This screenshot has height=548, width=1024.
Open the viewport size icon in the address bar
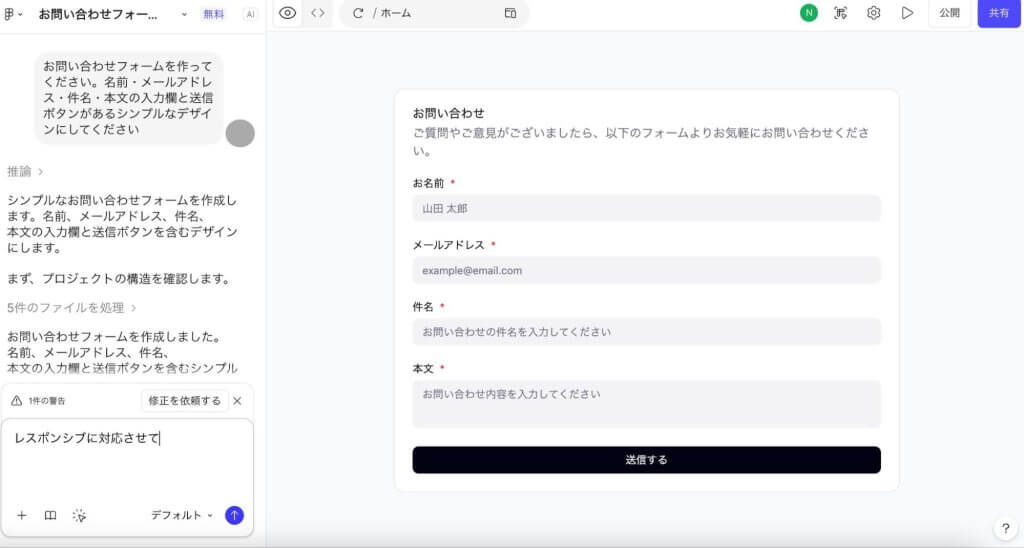[511, 13]
